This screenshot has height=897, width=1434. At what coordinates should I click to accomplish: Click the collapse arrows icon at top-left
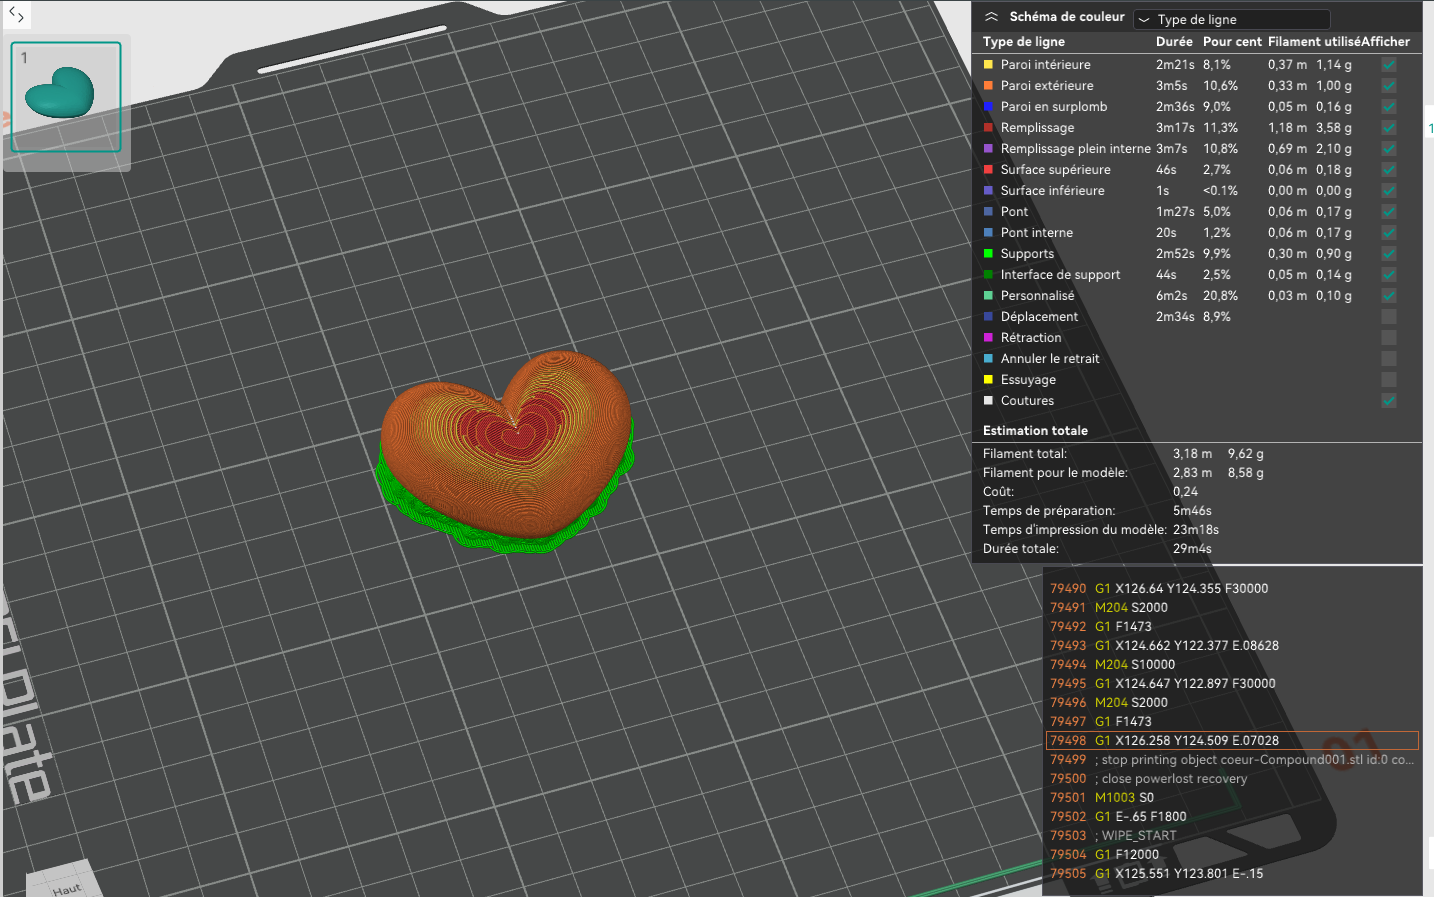point(16,15)
